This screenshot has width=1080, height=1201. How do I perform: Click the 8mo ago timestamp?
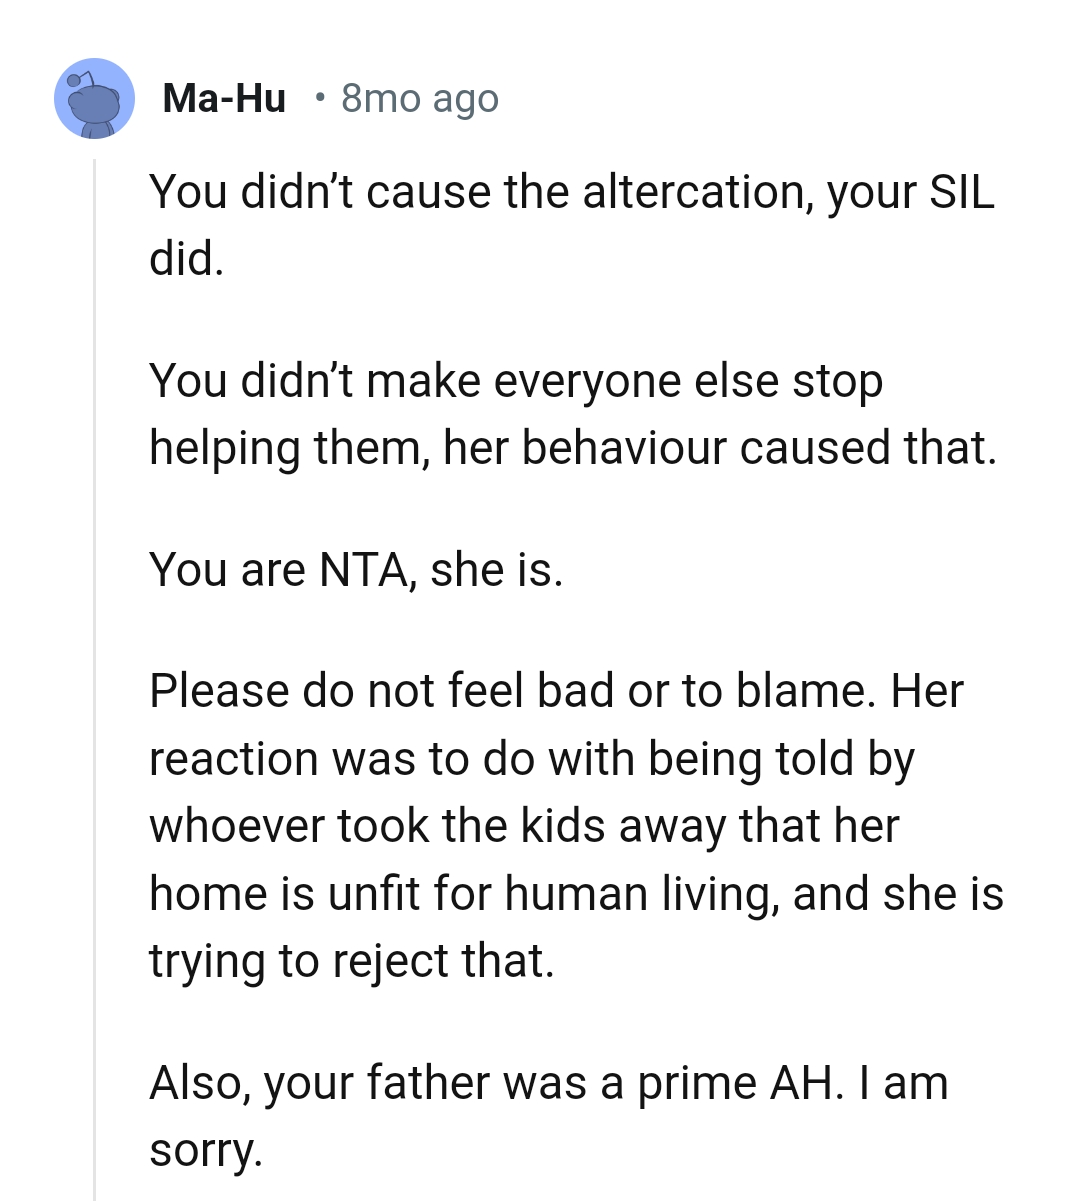(418, 97)
